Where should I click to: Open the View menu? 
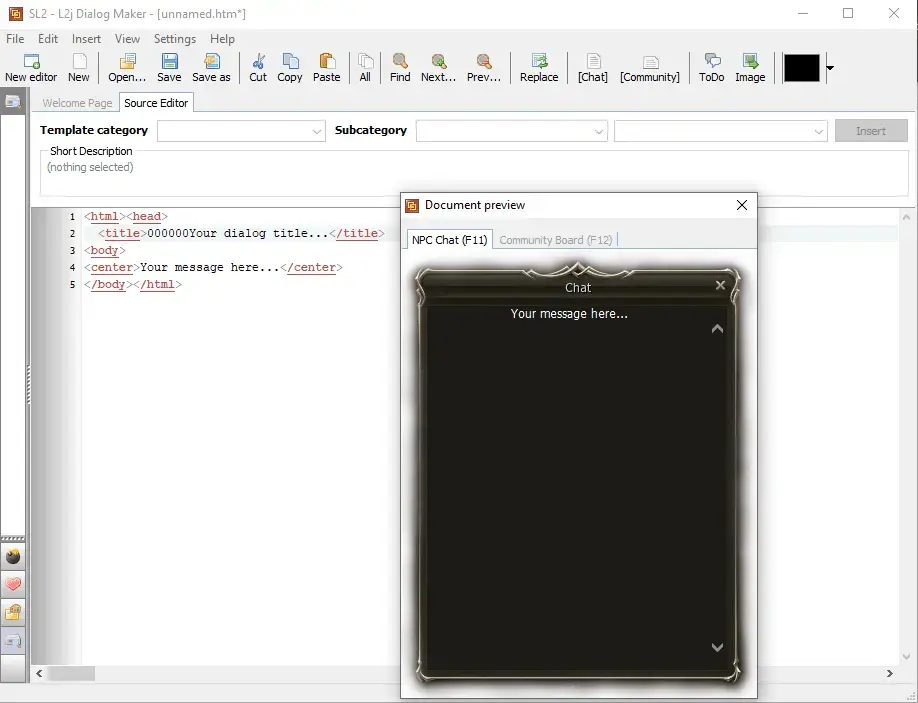tap(127, 39)
